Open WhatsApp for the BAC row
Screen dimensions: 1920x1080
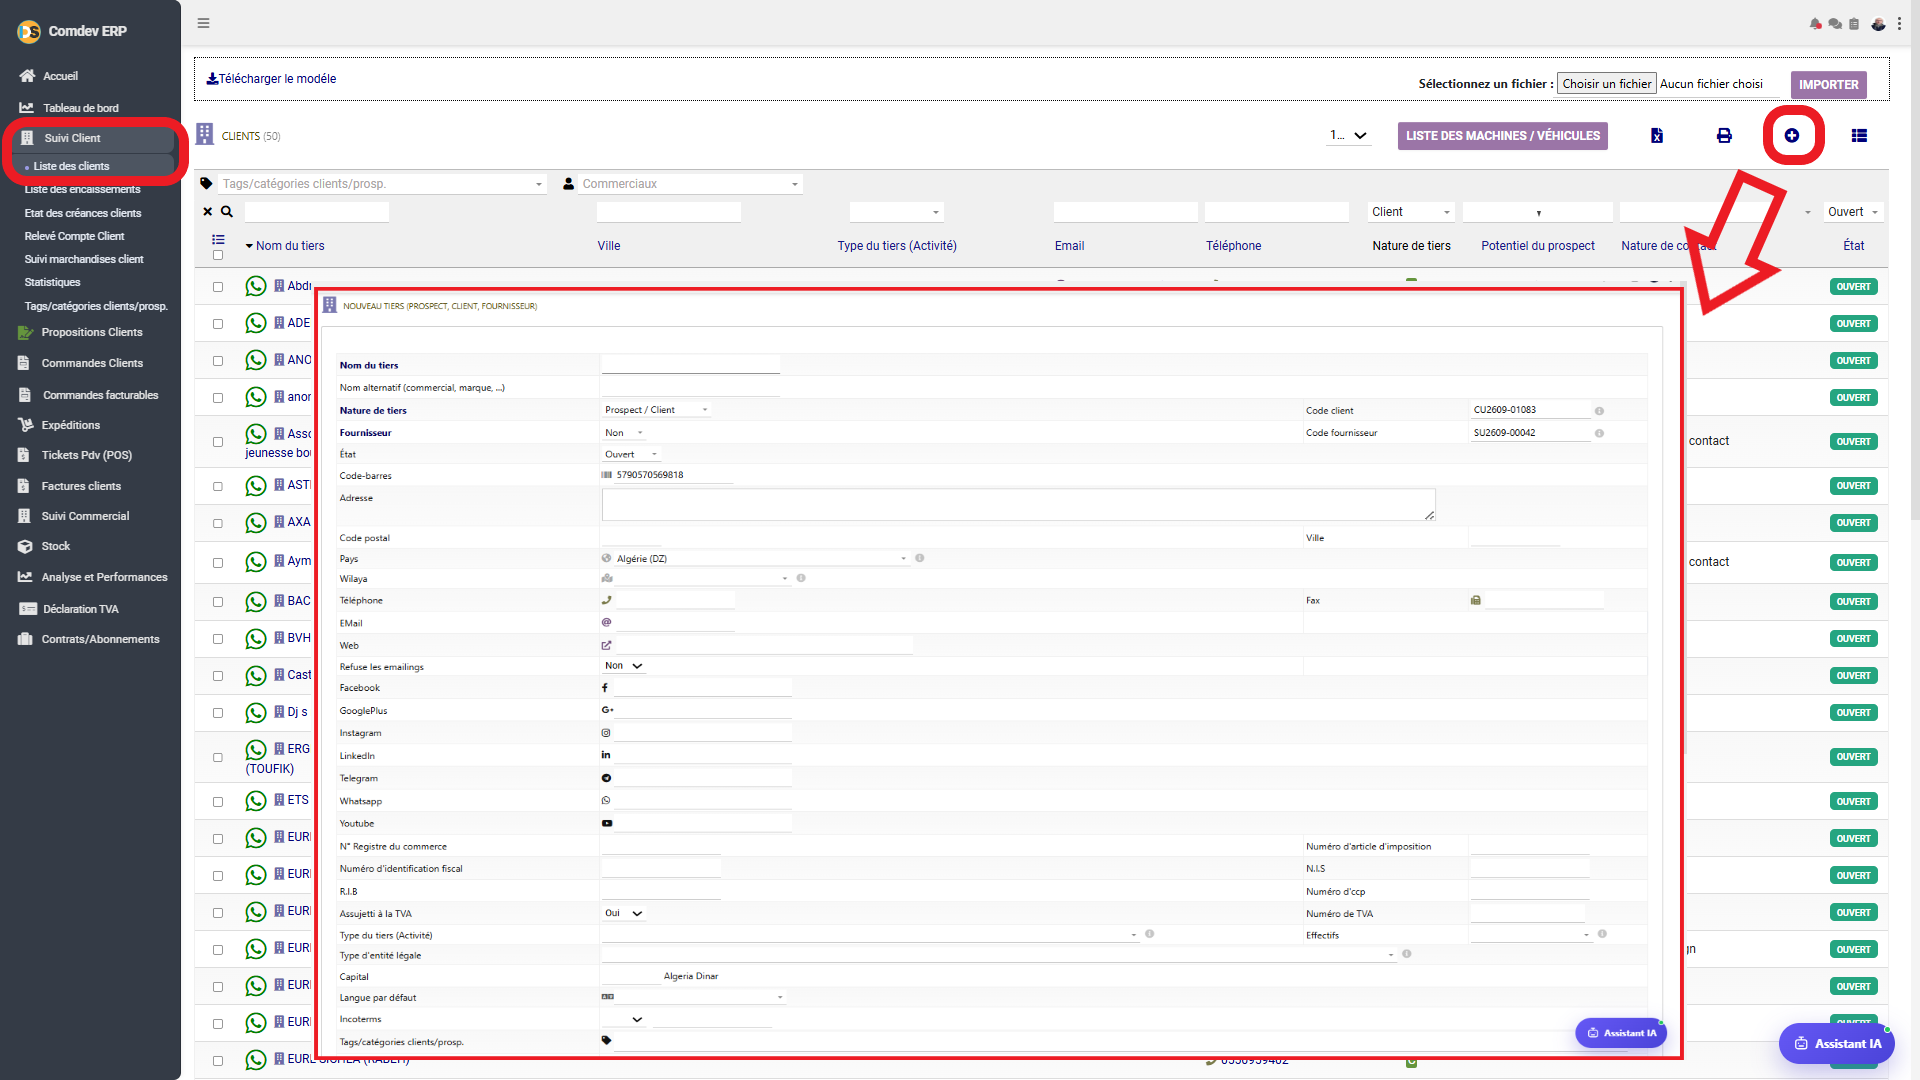click(256, 601)
